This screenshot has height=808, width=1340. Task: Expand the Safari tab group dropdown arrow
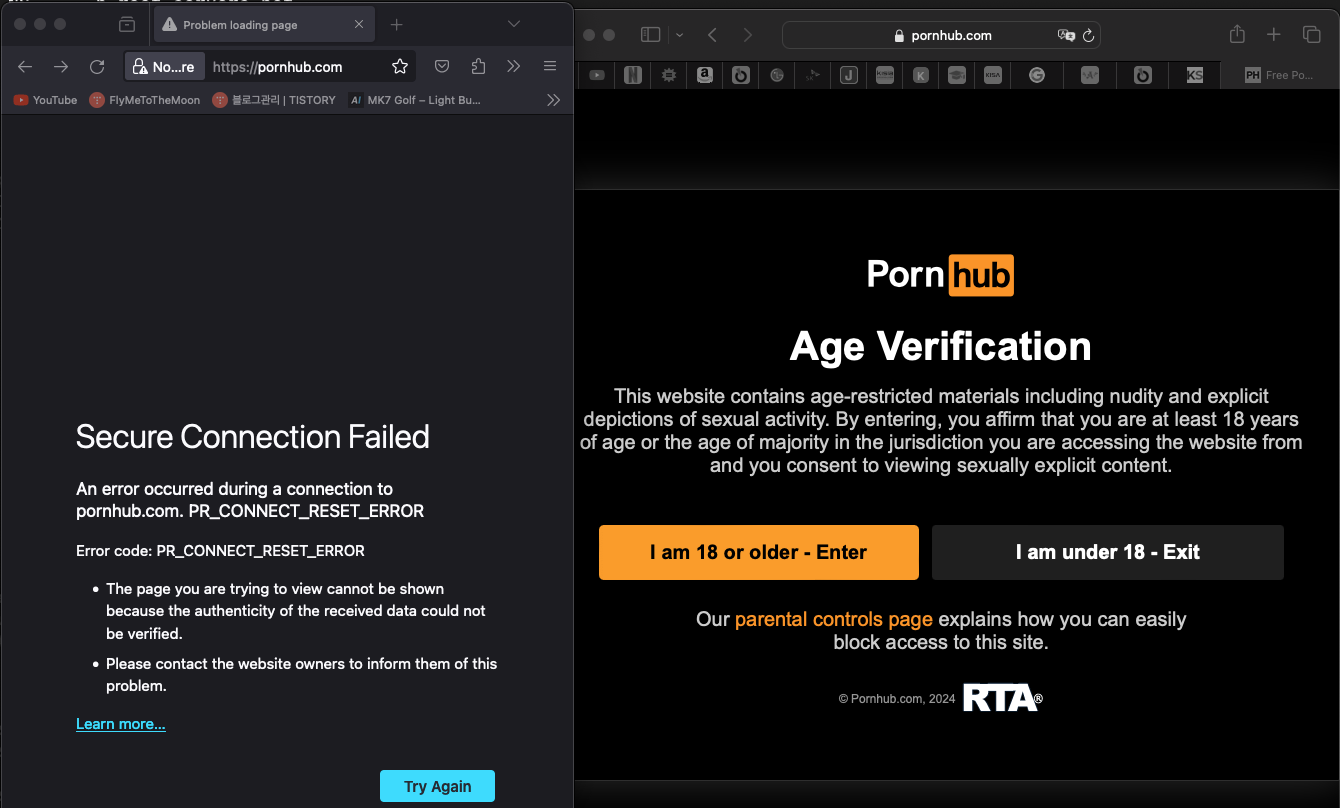pos(680,35)
